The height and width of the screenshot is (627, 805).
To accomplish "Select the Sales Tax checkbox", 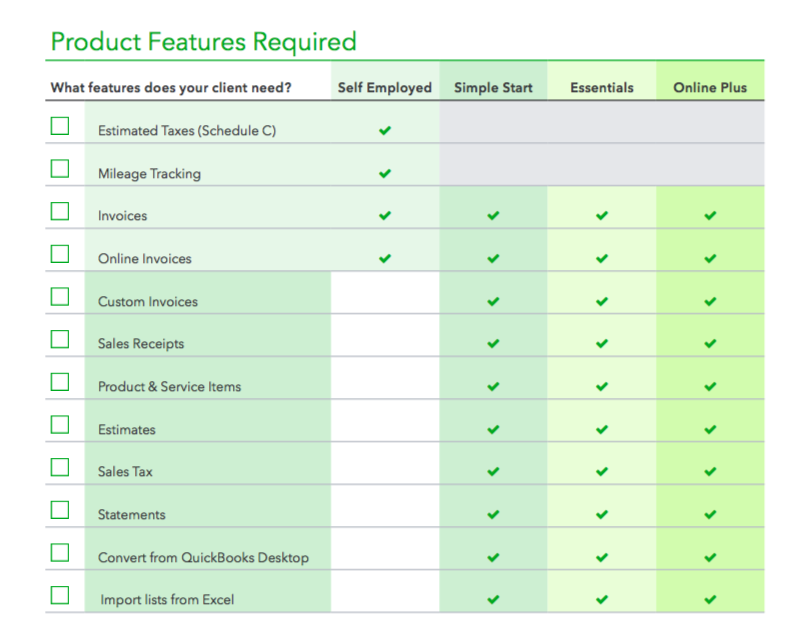I will tap(60, 467).
